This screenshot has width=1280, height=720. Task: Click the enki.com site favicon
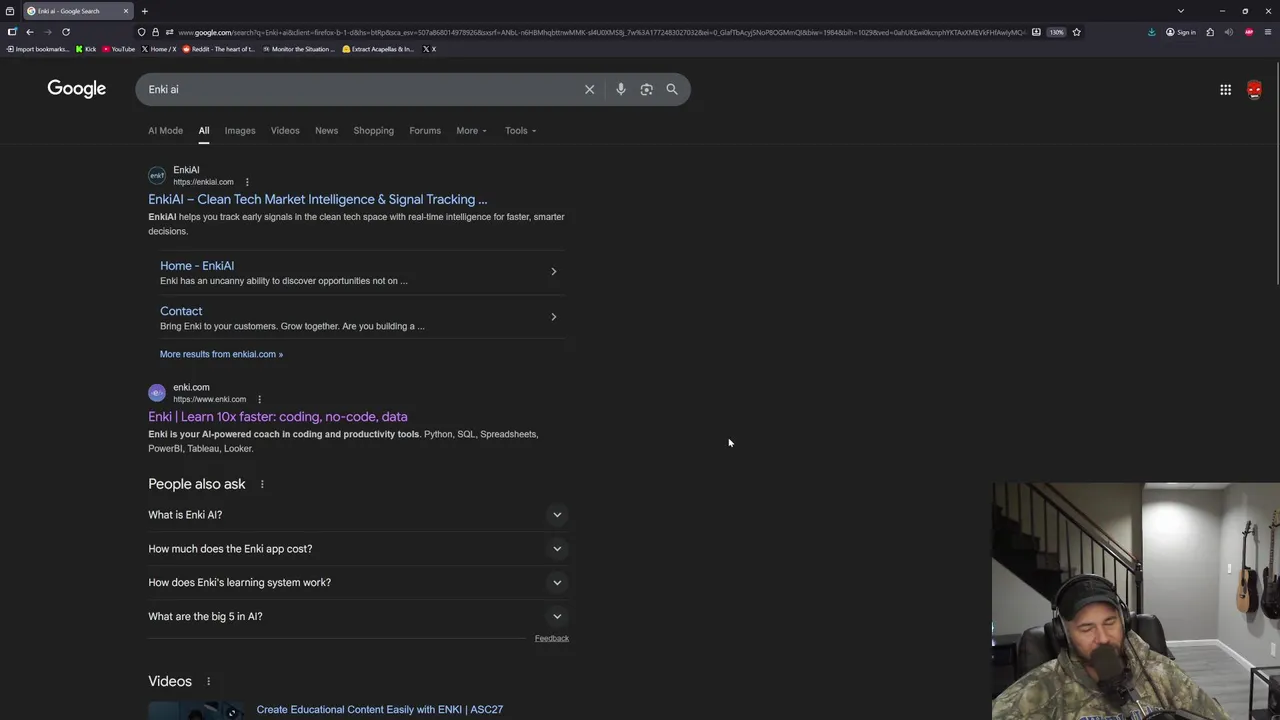pos(157,392)
